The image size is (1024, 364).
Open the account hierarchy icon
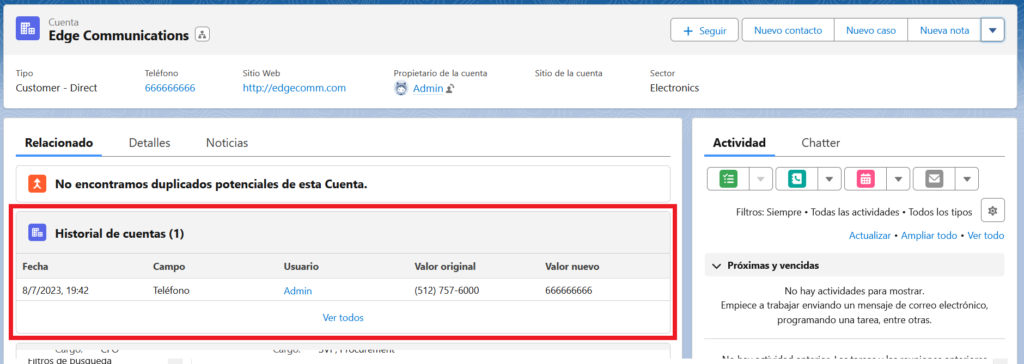point(202,35)
